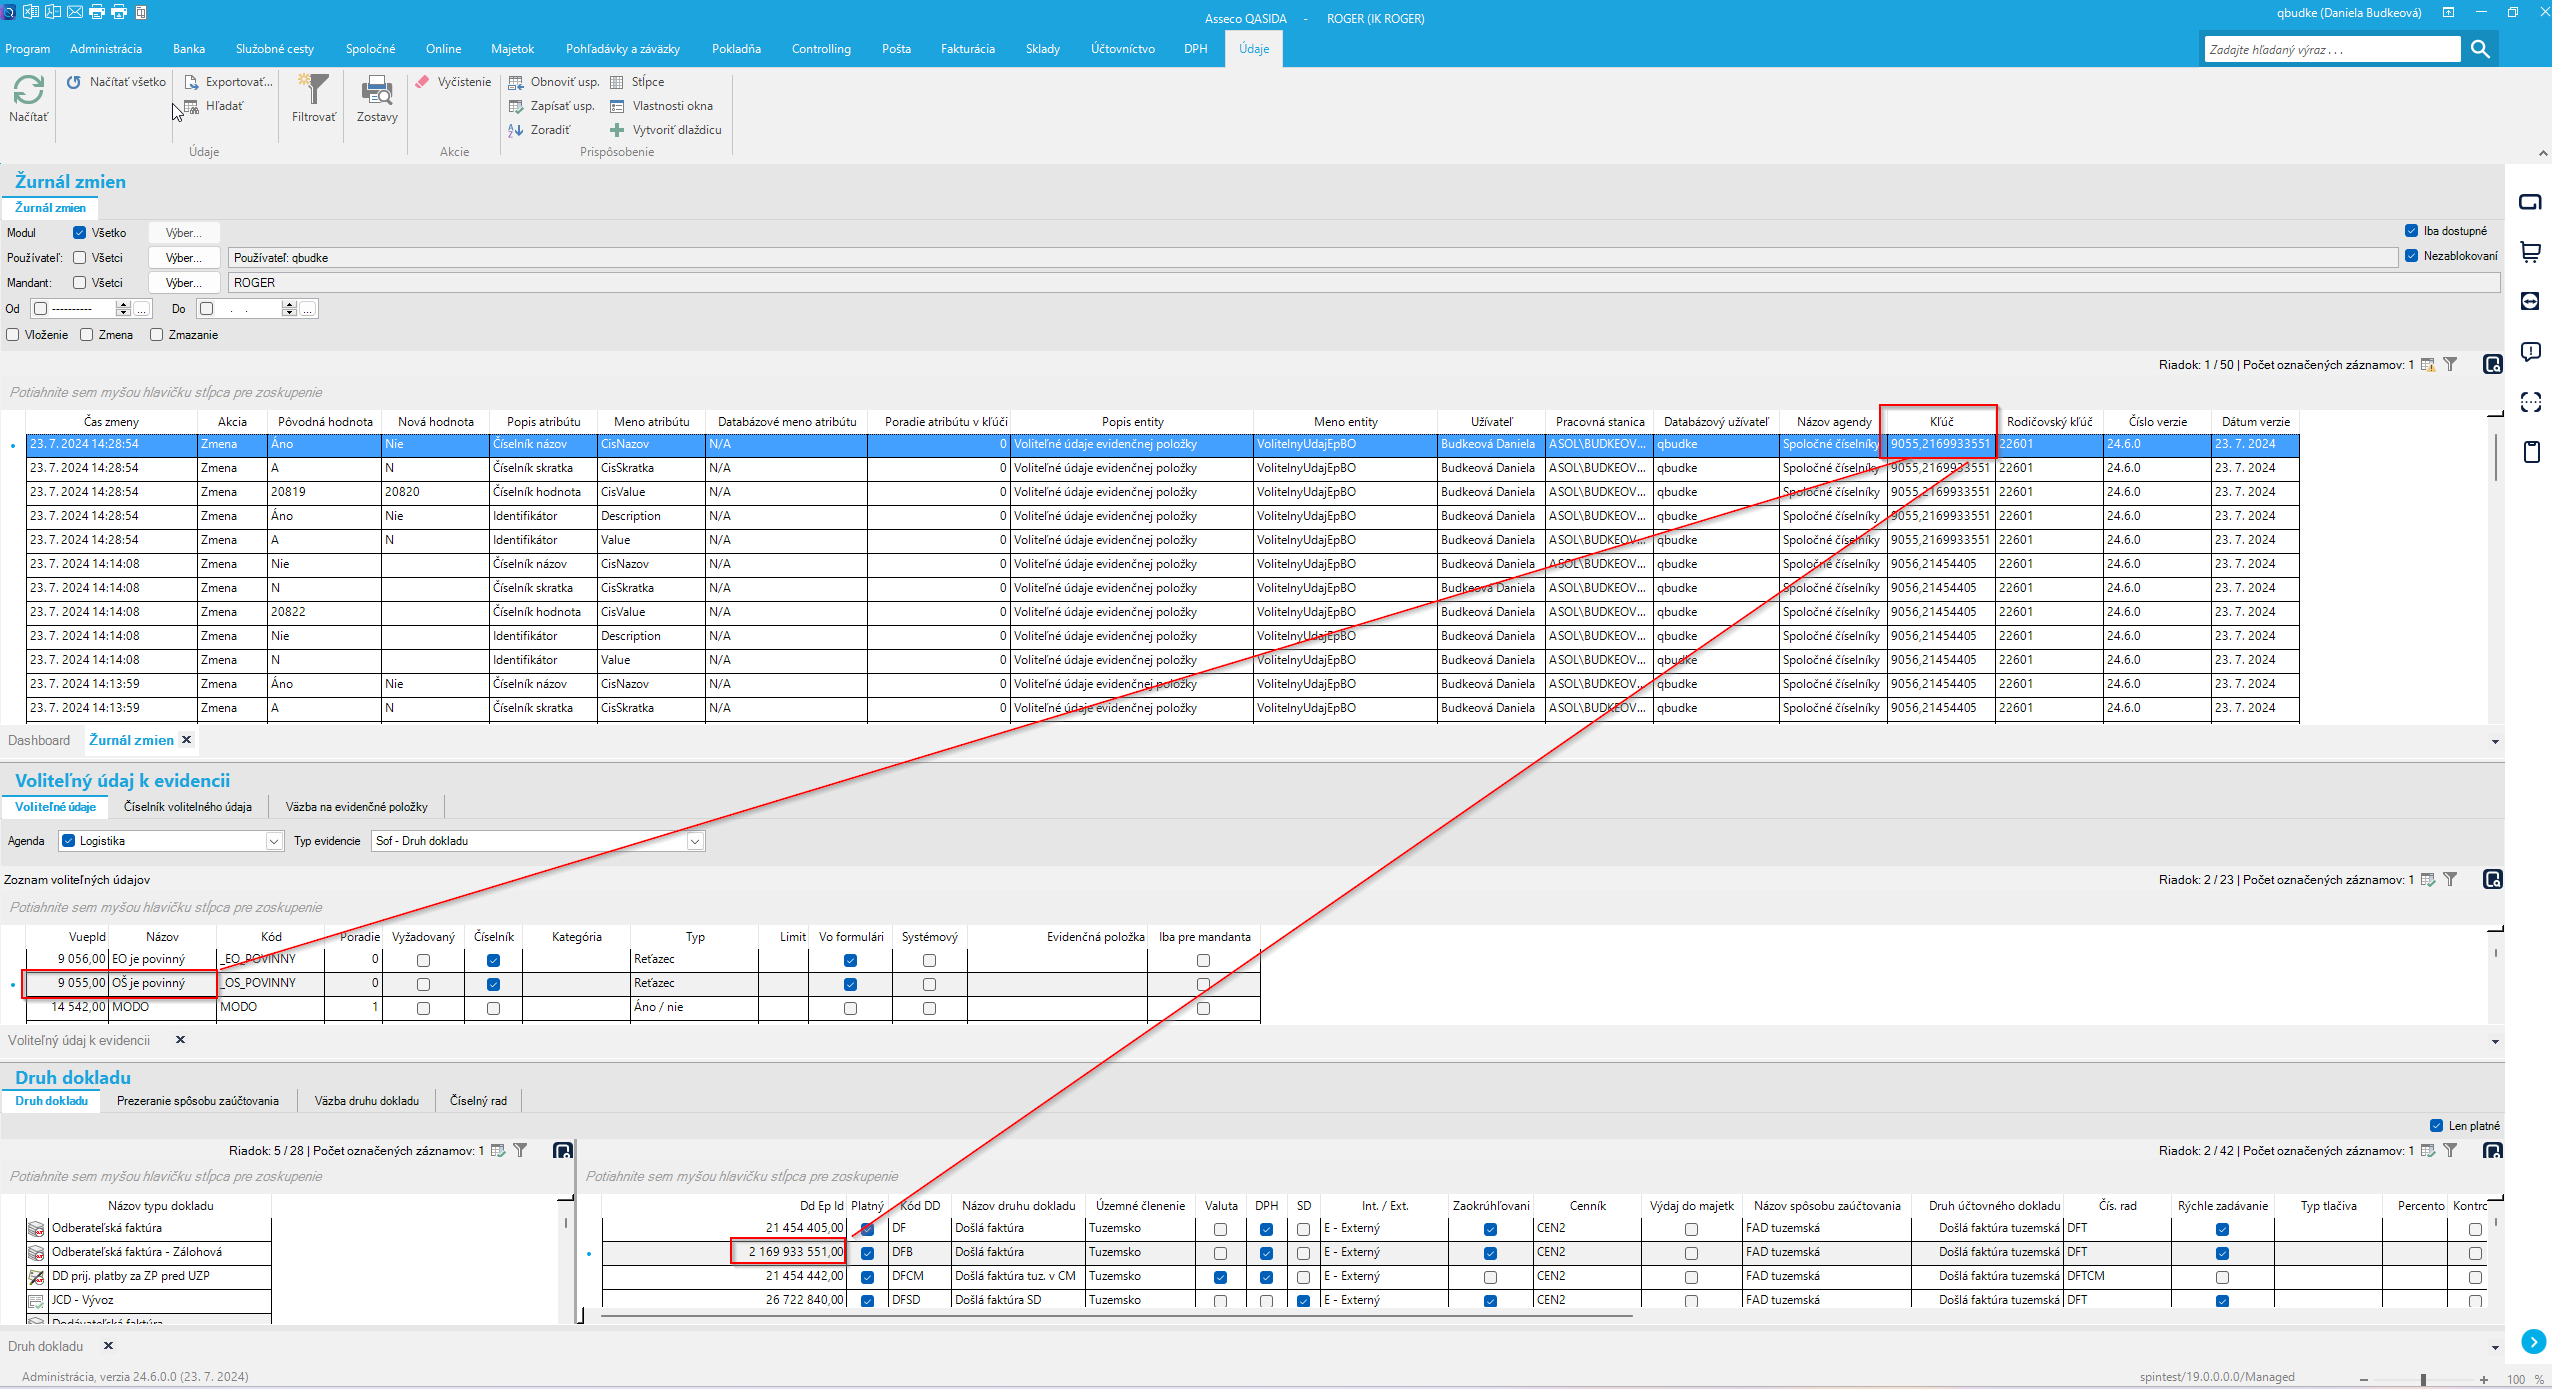The width and height of the screenshot is (2552, 1389).
Task: Toggle the Nezablokovaní checkbox
Action: (x=2411, y=256)
